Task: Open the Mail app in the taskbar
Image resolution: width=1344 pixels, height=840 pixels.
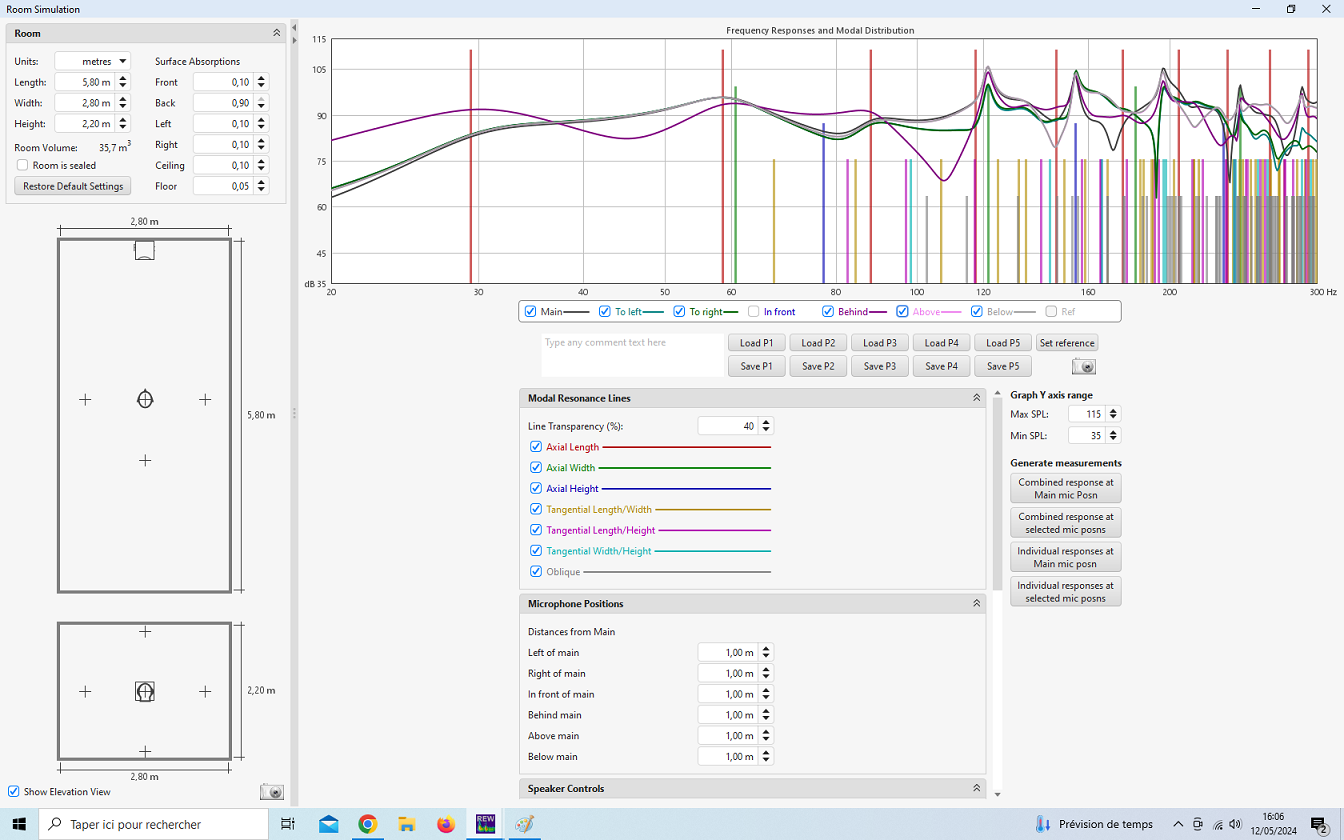Action: click(x=329, y=824)
